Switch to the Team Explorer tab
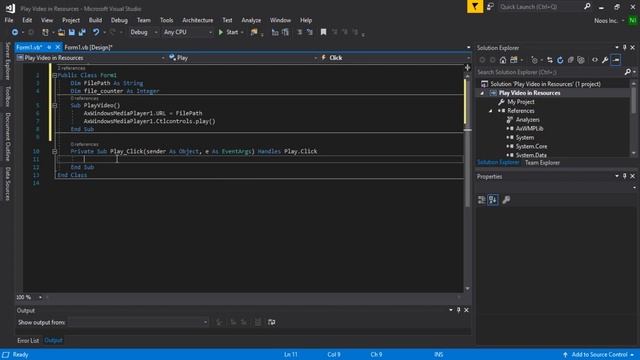 click(x=542, y=163)
